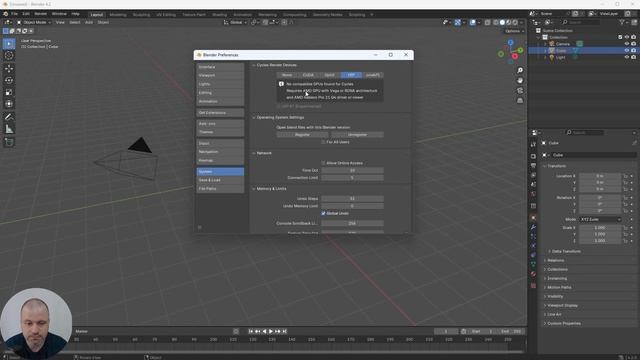Switch to the Modeling workspace tab
Screen dimensions: 640x360
coord(118,15)
